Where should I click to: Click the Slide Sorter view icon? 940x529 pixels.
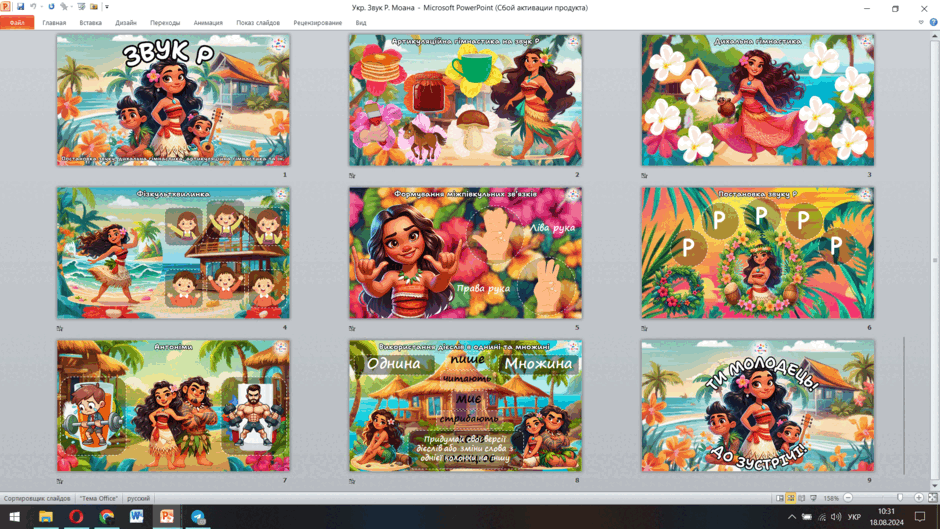point(791,498)
